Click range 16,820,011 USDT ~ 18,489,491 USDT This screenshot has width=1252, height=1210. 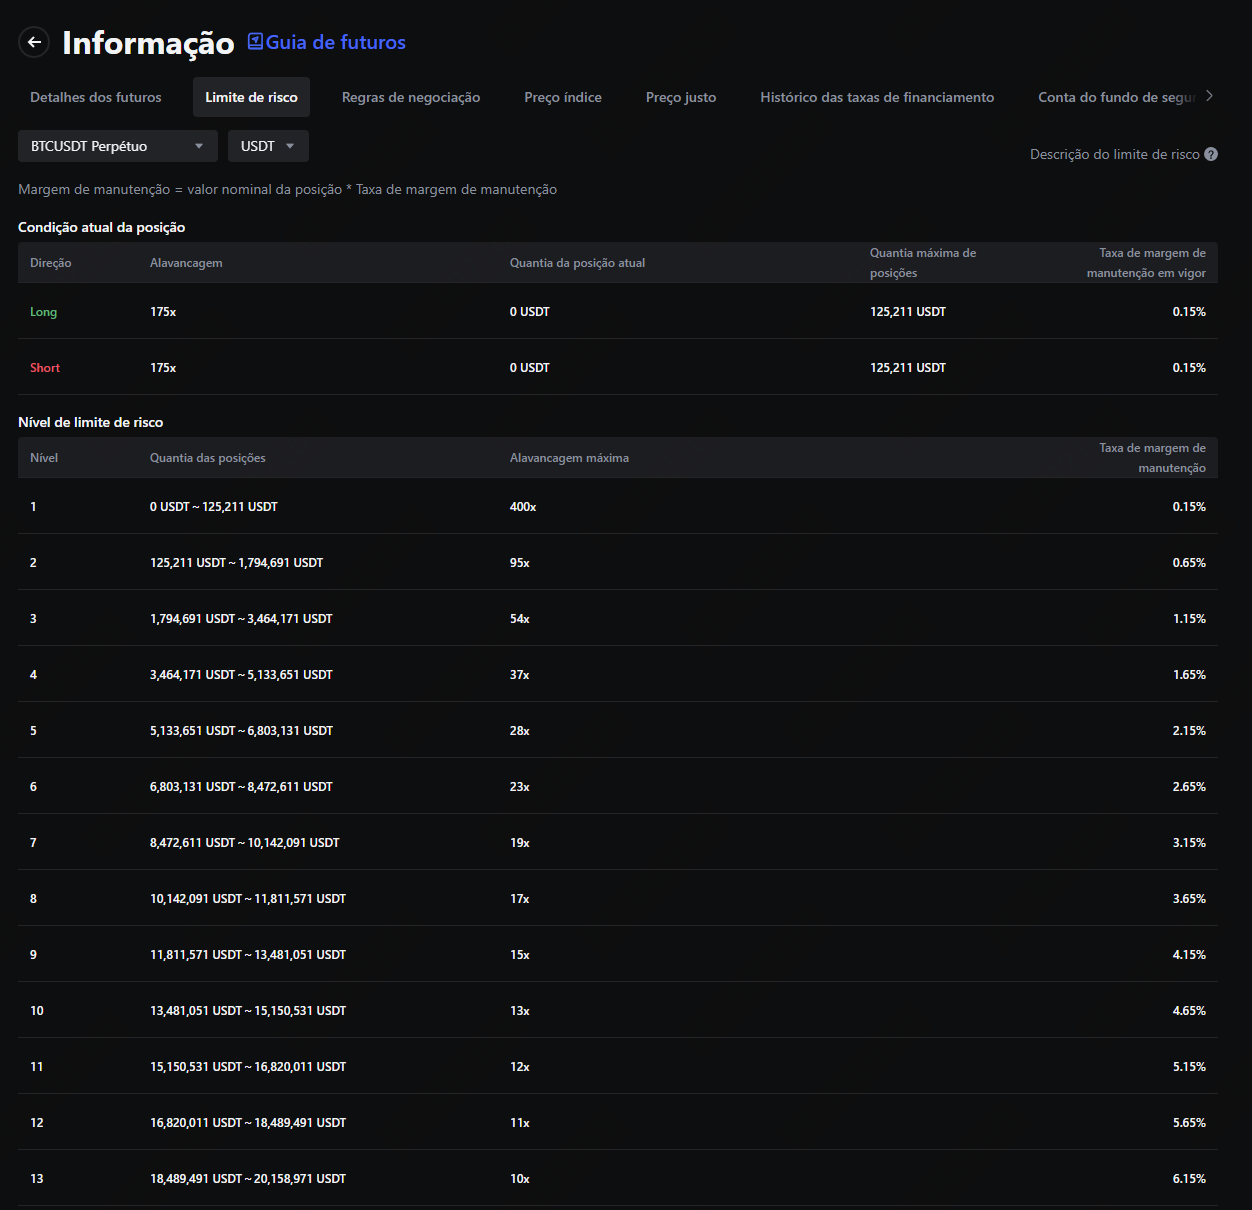pyautogui.click(x=248, y=1123)
